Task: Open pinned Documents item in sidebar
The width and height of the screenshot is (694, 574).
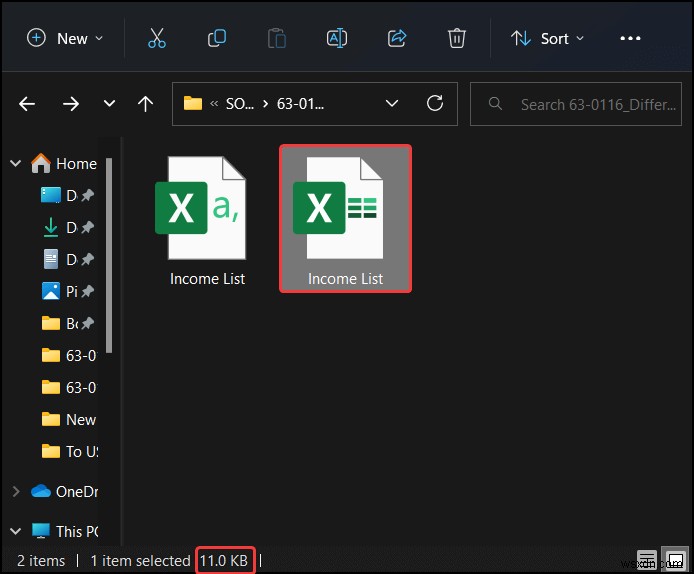Action: (x=67, y=259)
